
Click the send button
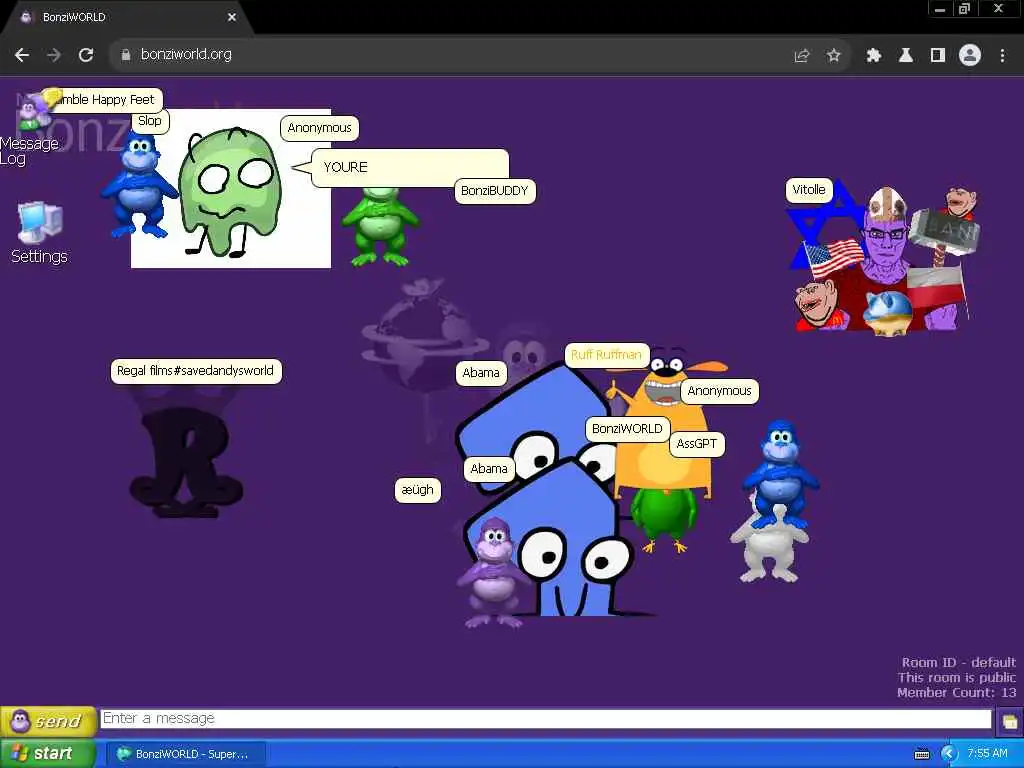48,721
